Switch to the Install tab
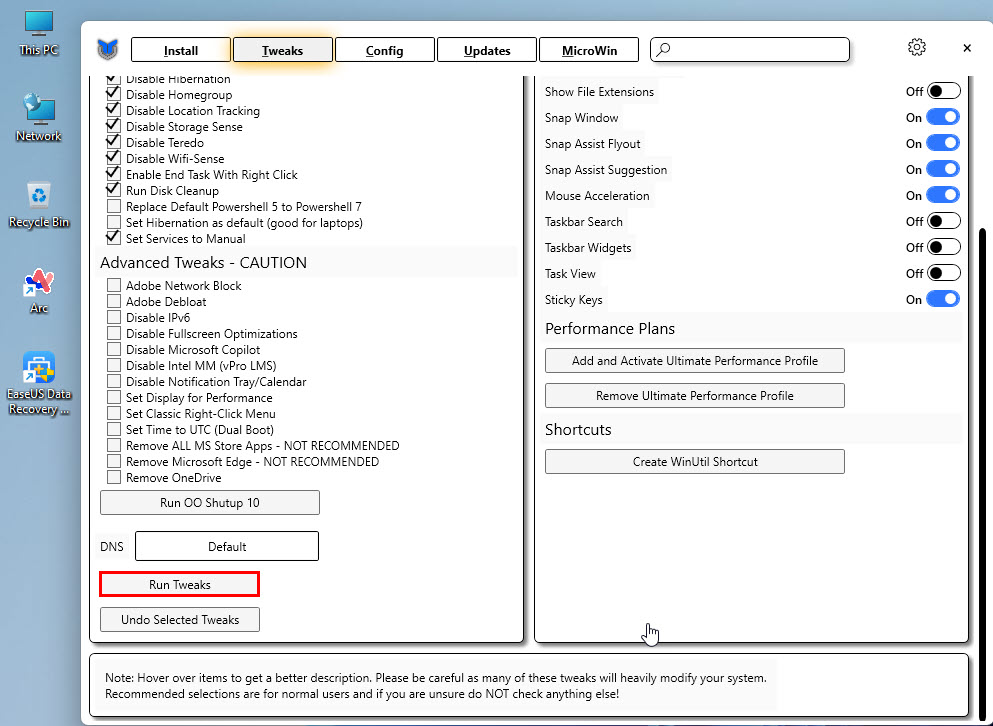 180,50
